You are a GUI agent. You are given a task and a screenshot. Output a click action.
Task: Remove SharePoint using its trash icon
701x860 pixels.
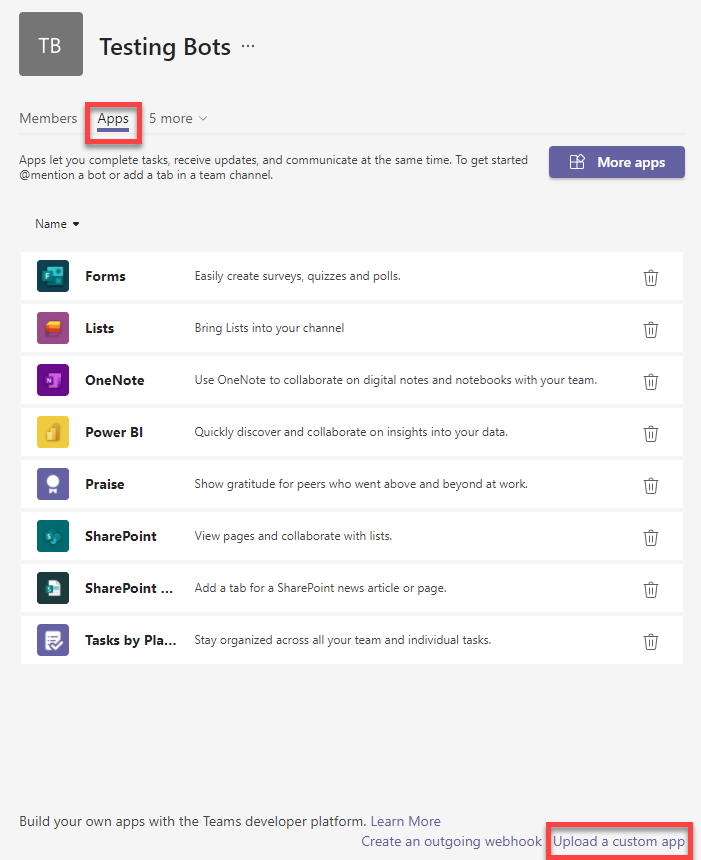coord(651,538)
